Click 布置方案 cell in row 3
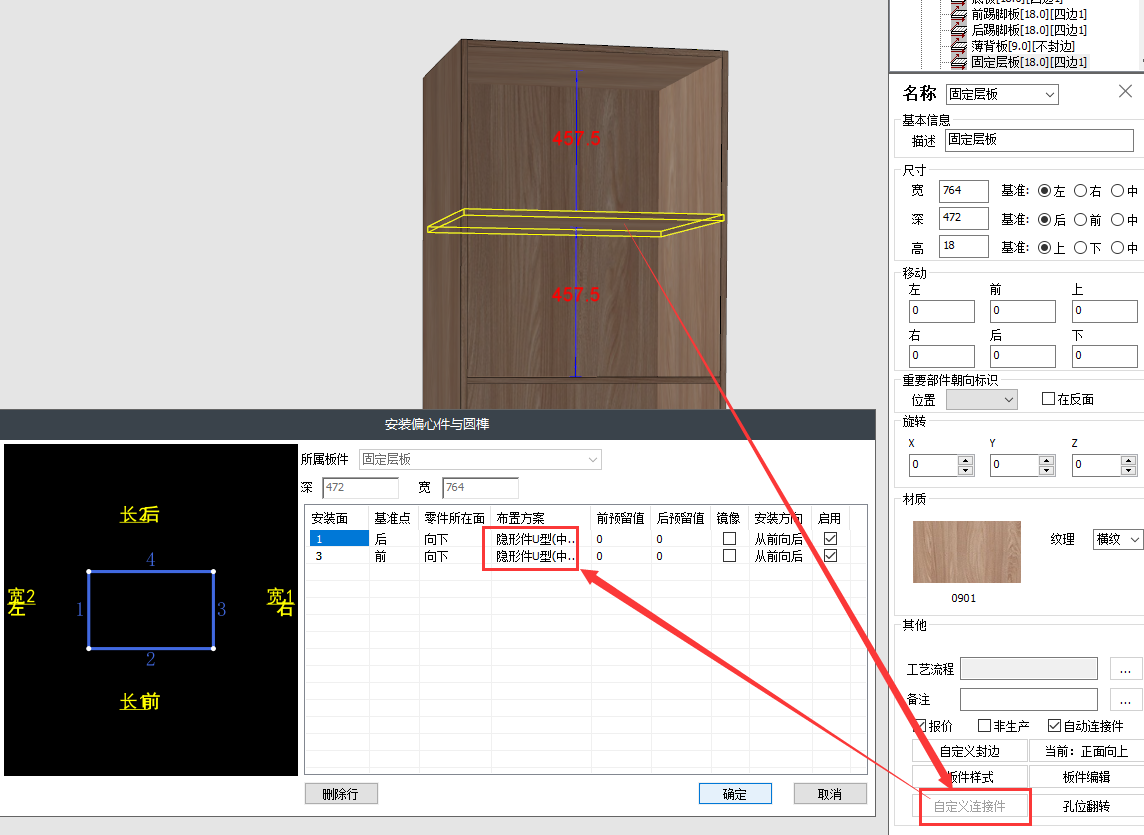 tap(536, 555)
